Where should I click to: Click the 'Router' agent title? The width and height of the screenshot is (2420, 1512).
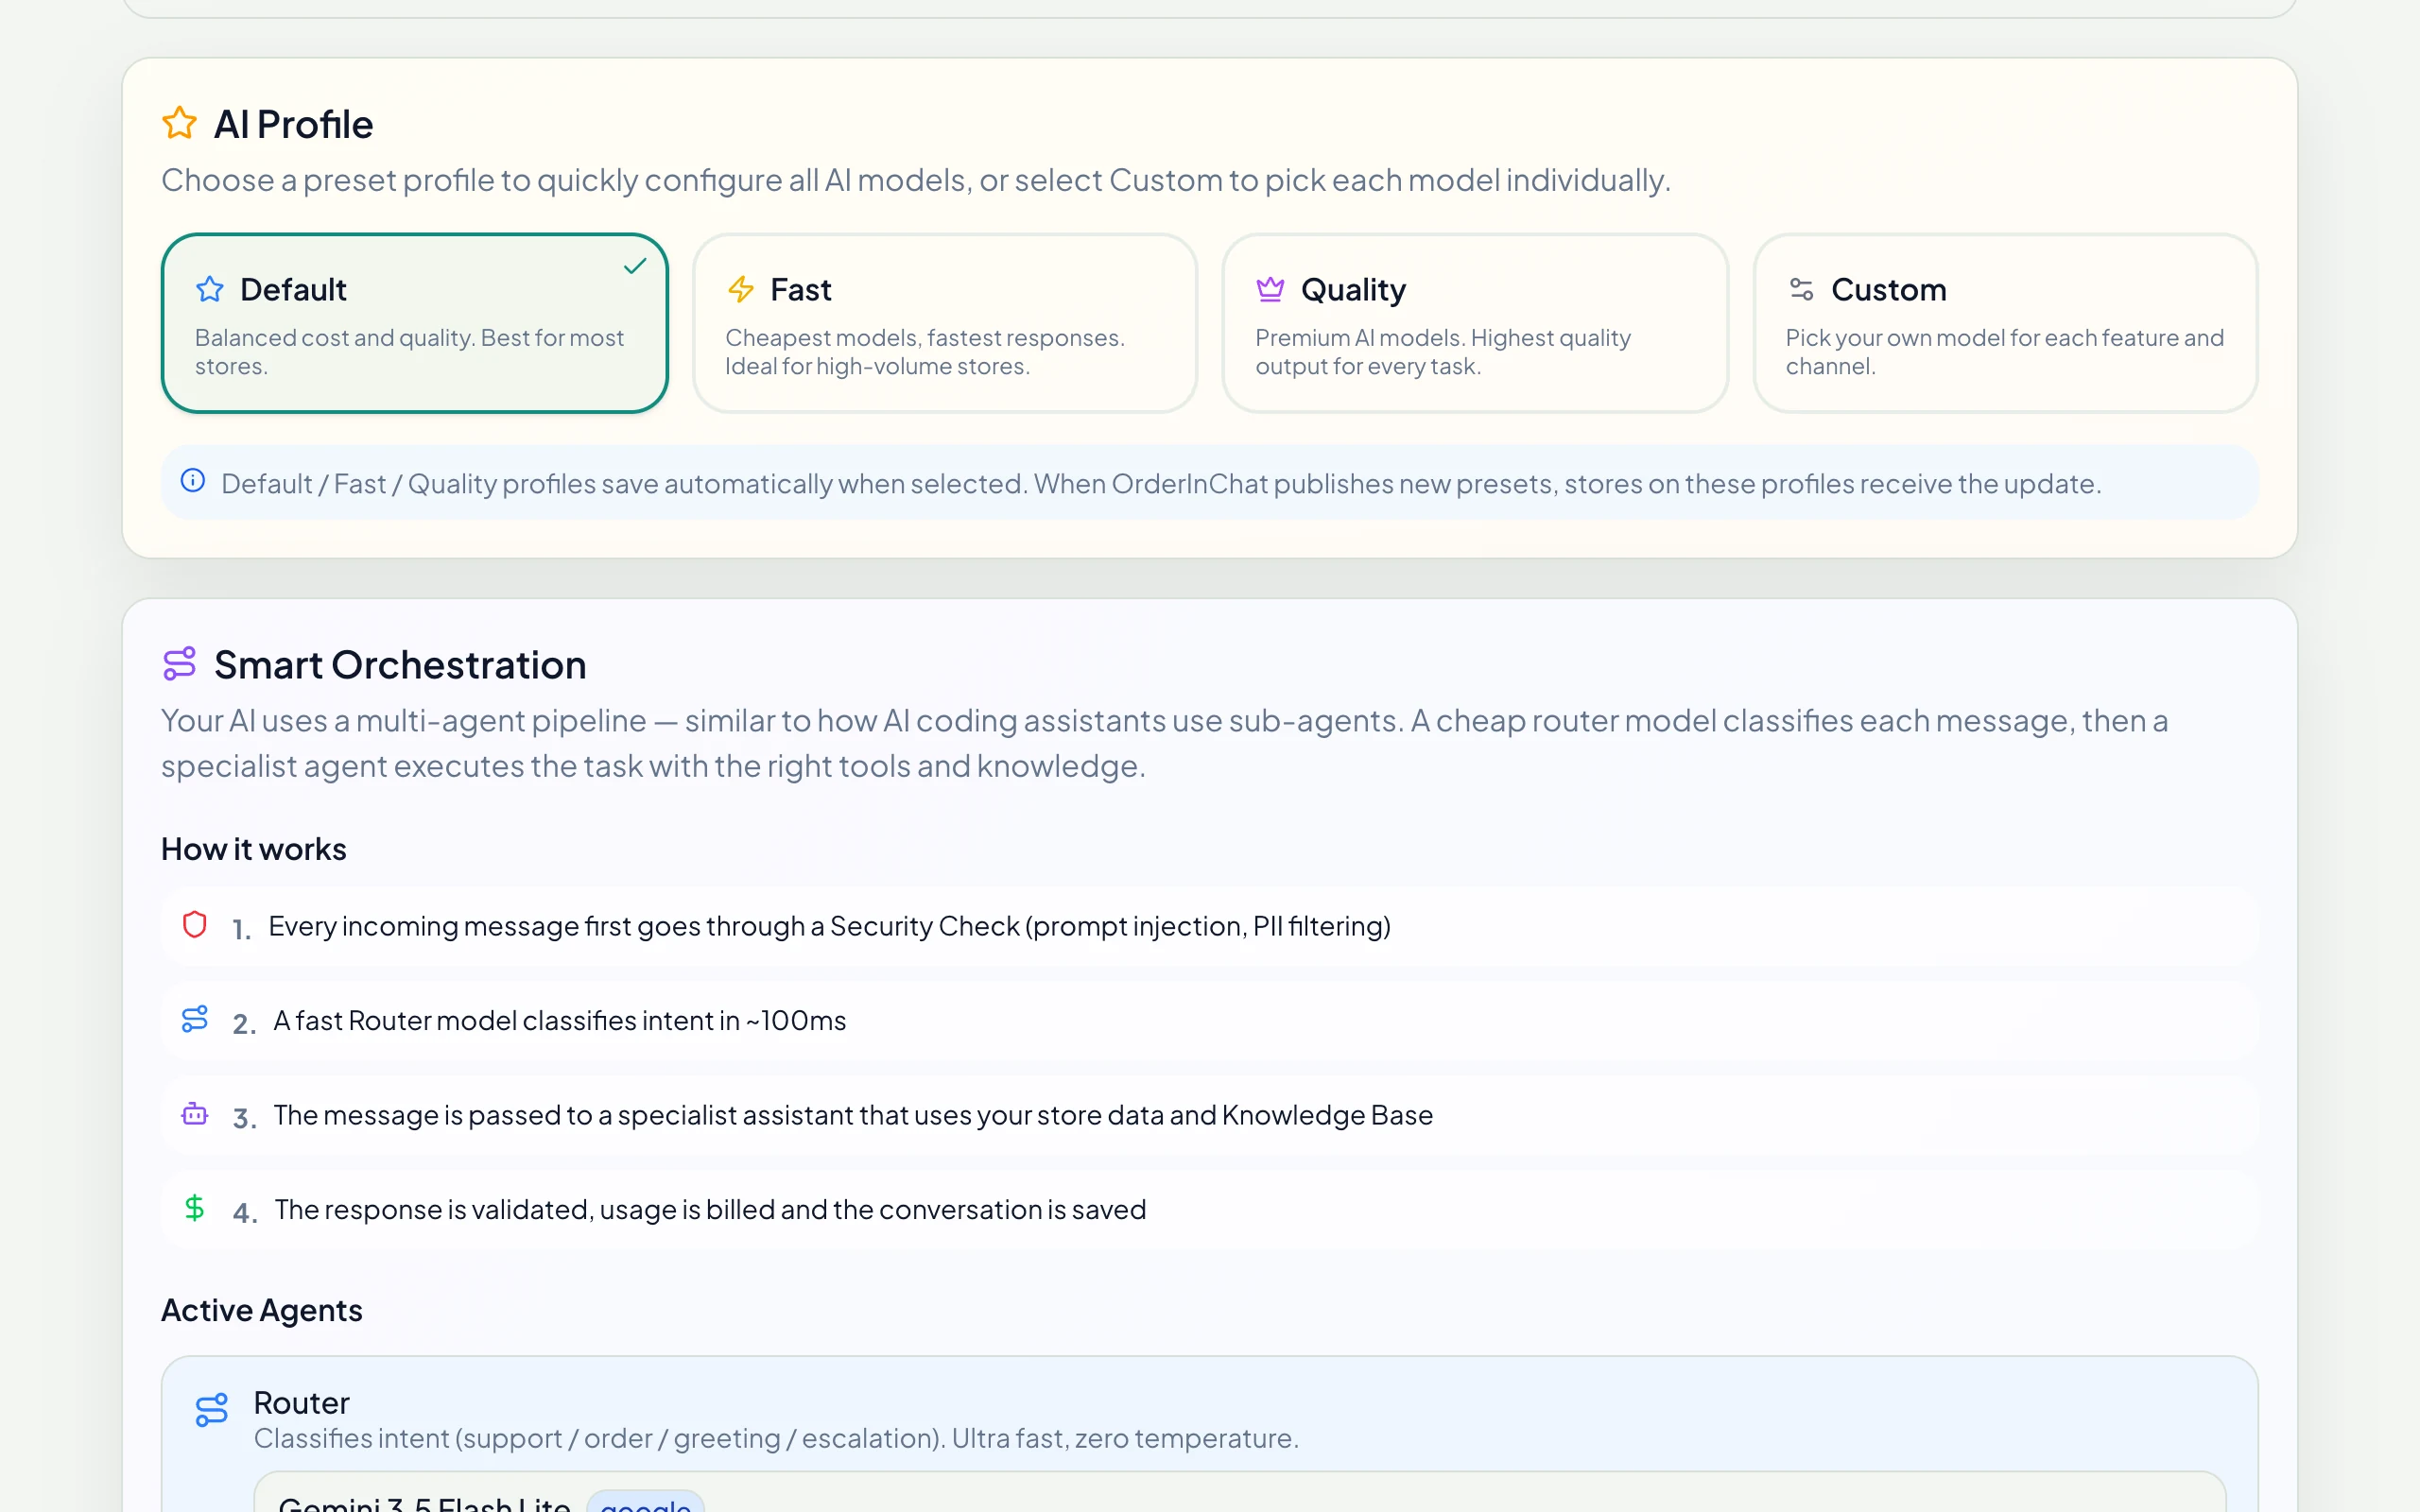(x=302, y=1402)
